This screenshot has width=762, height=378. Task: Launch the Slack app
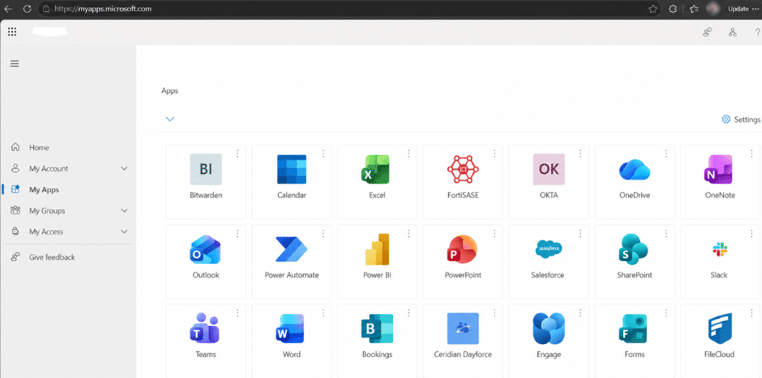point(720,261)
